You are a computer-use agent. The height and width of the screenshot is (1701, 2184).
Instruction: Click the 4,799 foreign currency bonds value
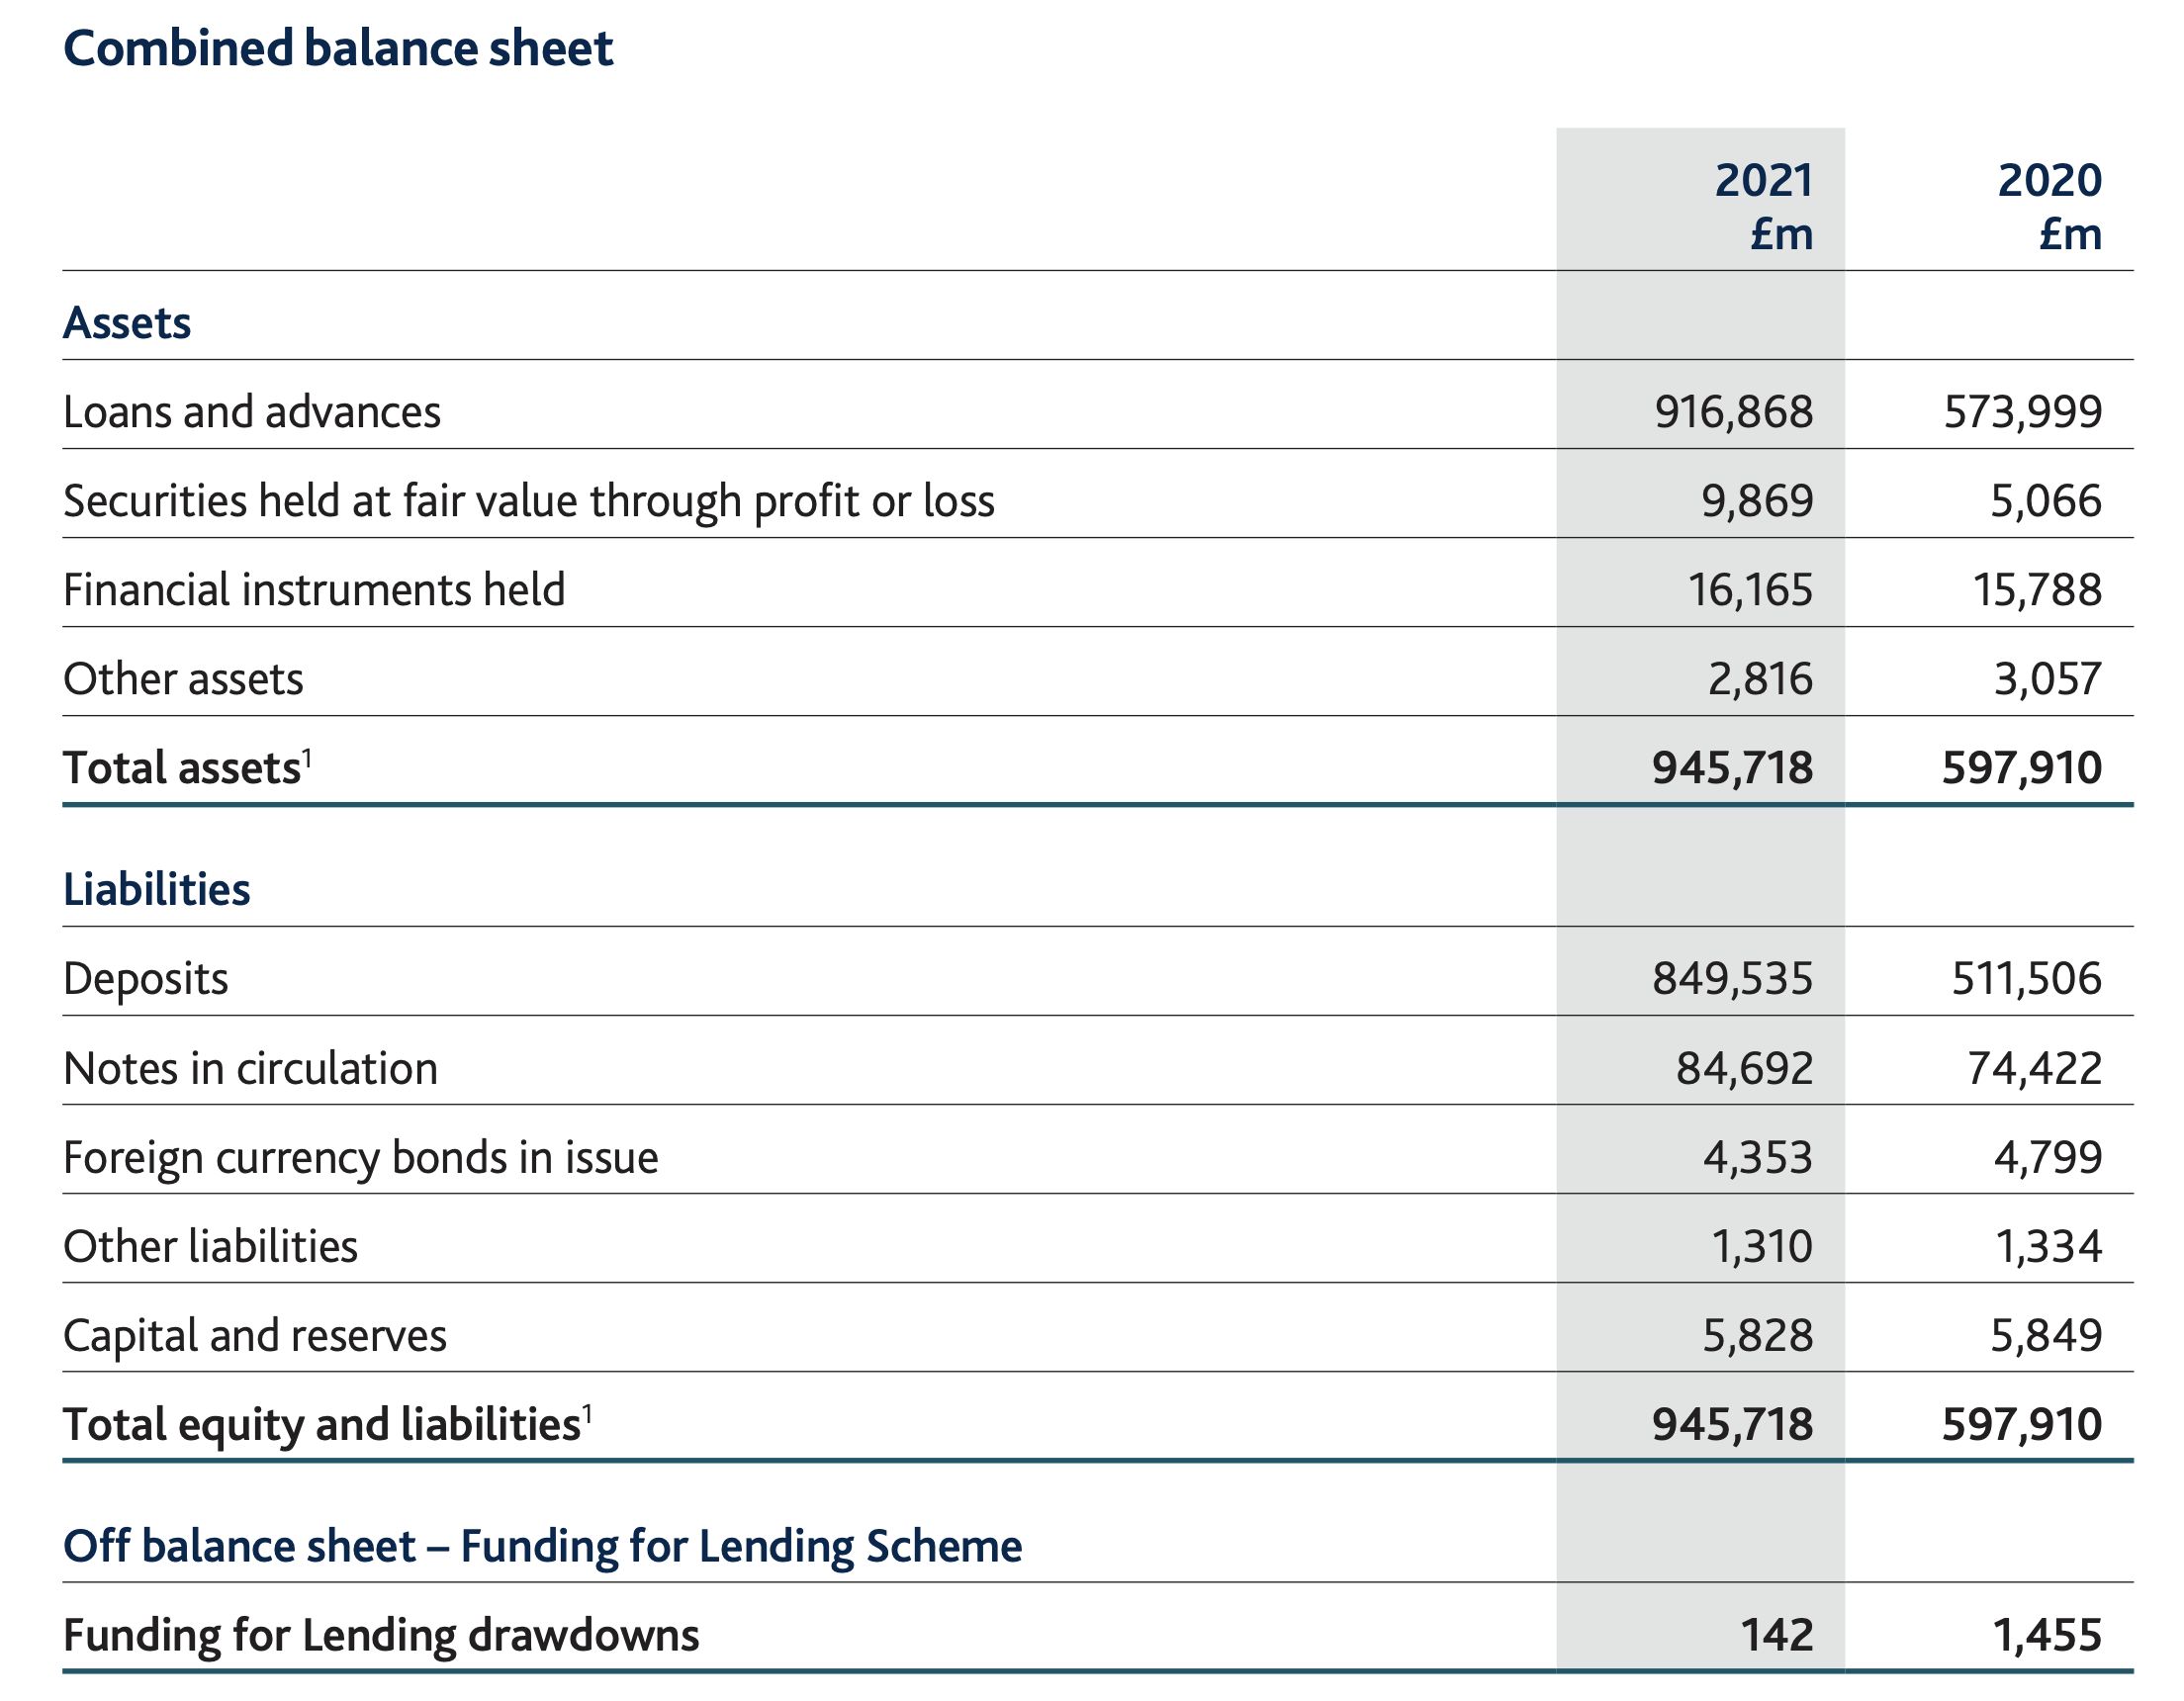pyautogui.click(x=2047, y=1157)
